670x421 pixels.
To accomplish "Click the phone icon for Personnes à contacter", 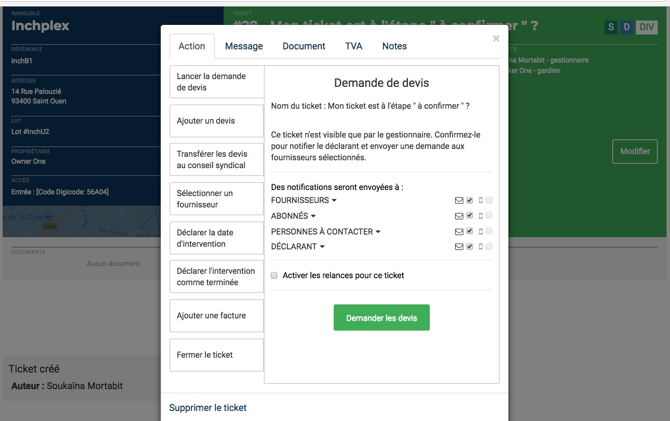I will pyautogui.click(x=480, y=232).
